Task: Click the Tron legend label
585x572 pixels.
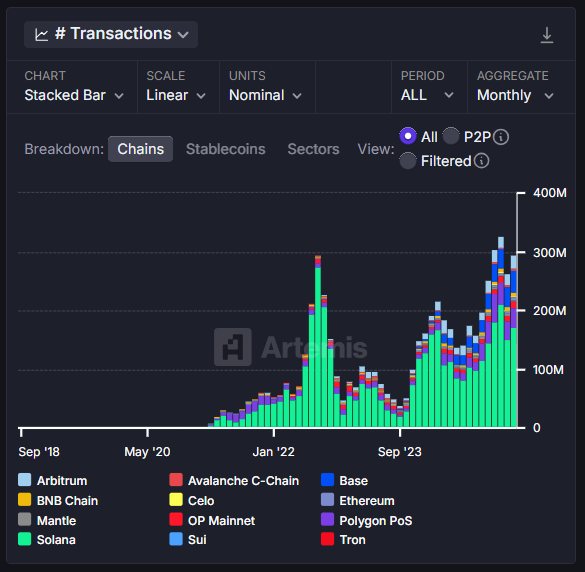Action: click(x=353, y=540)
